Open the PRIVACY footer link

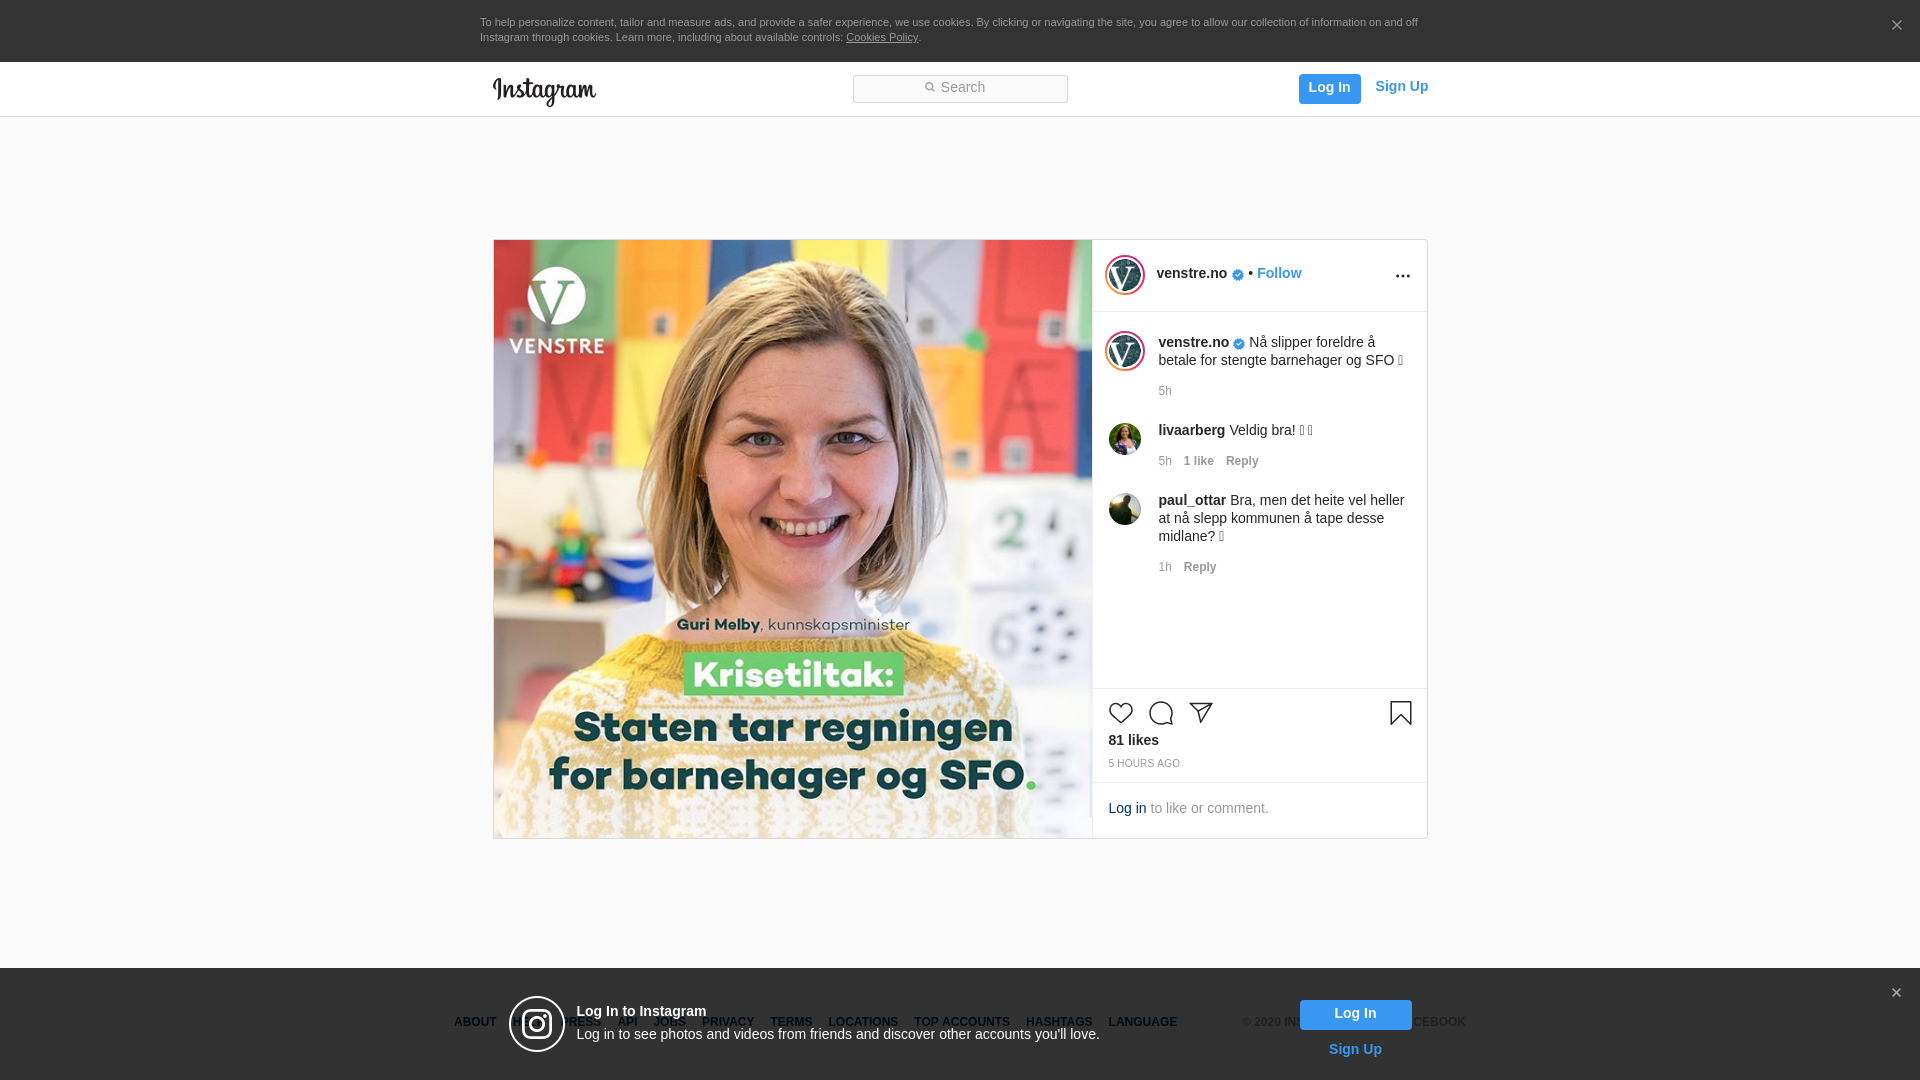pyautogui.click(x=727, y=1022)
